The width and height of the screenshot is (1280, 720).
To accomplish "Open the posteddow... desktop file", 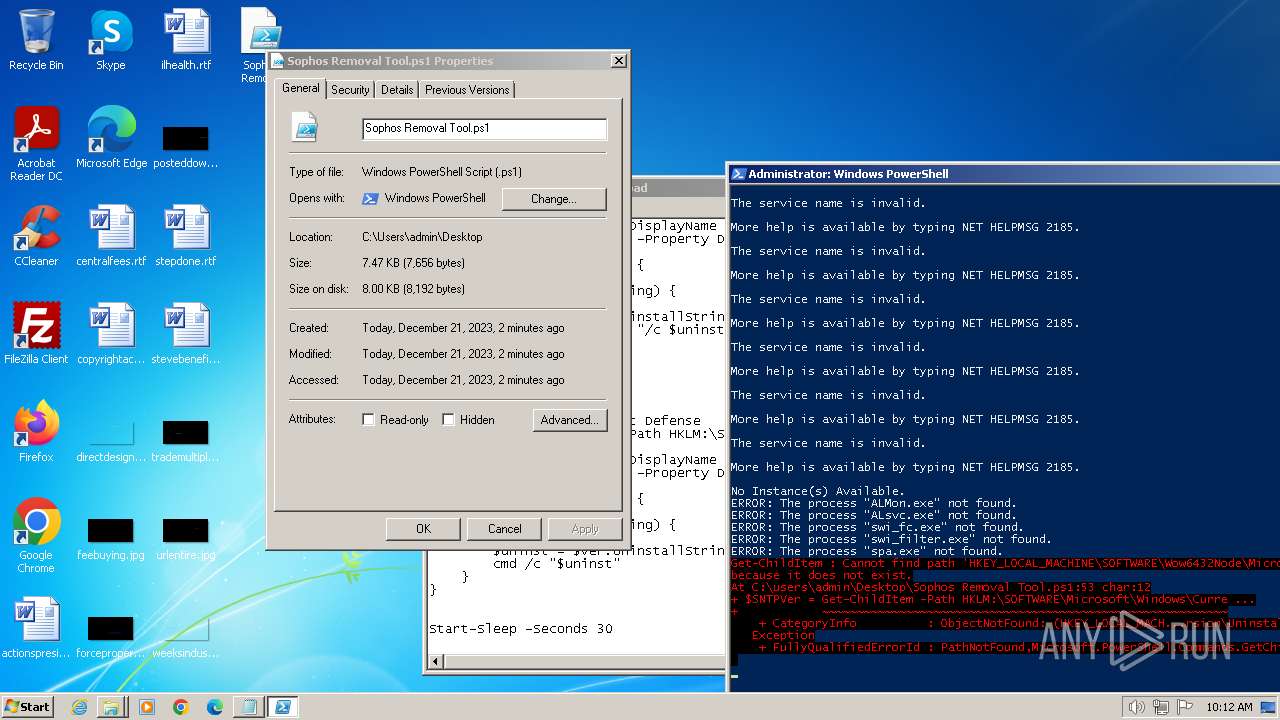I will point(186,145).
